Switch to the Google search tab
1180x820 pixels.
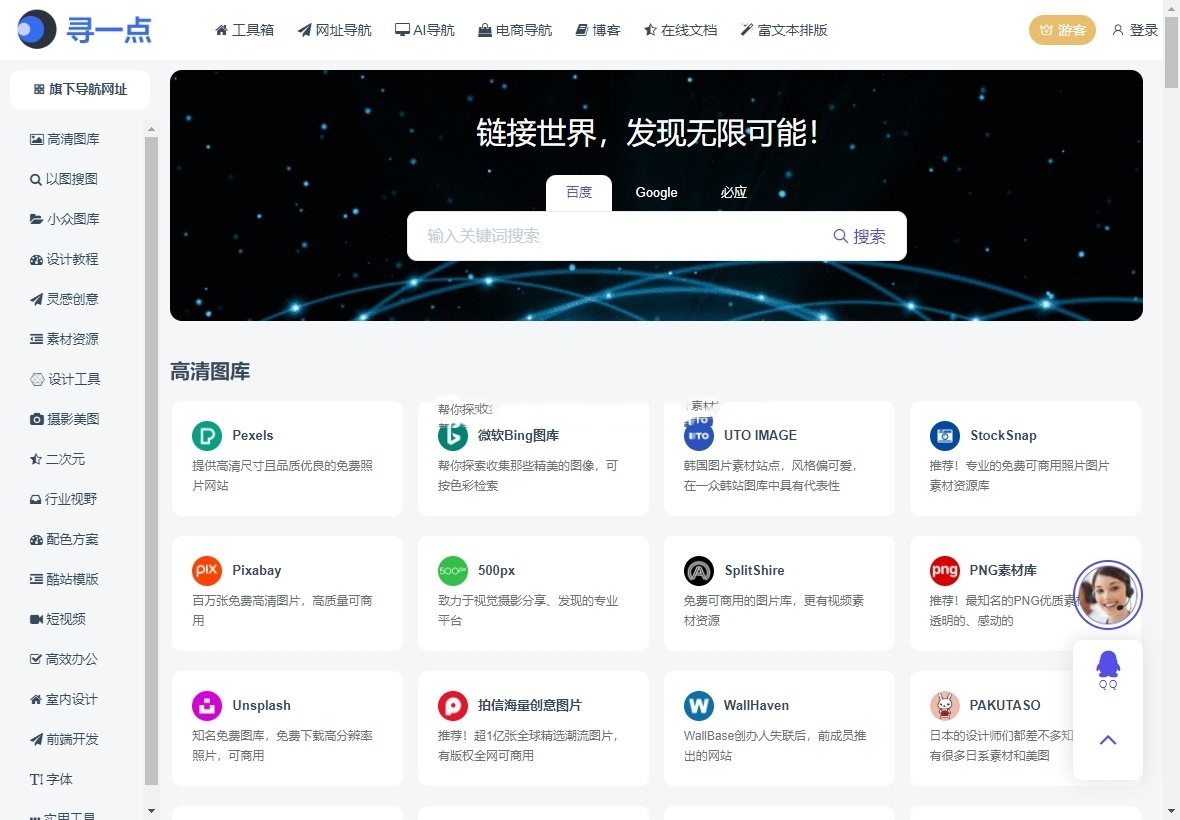coord(656,192)
